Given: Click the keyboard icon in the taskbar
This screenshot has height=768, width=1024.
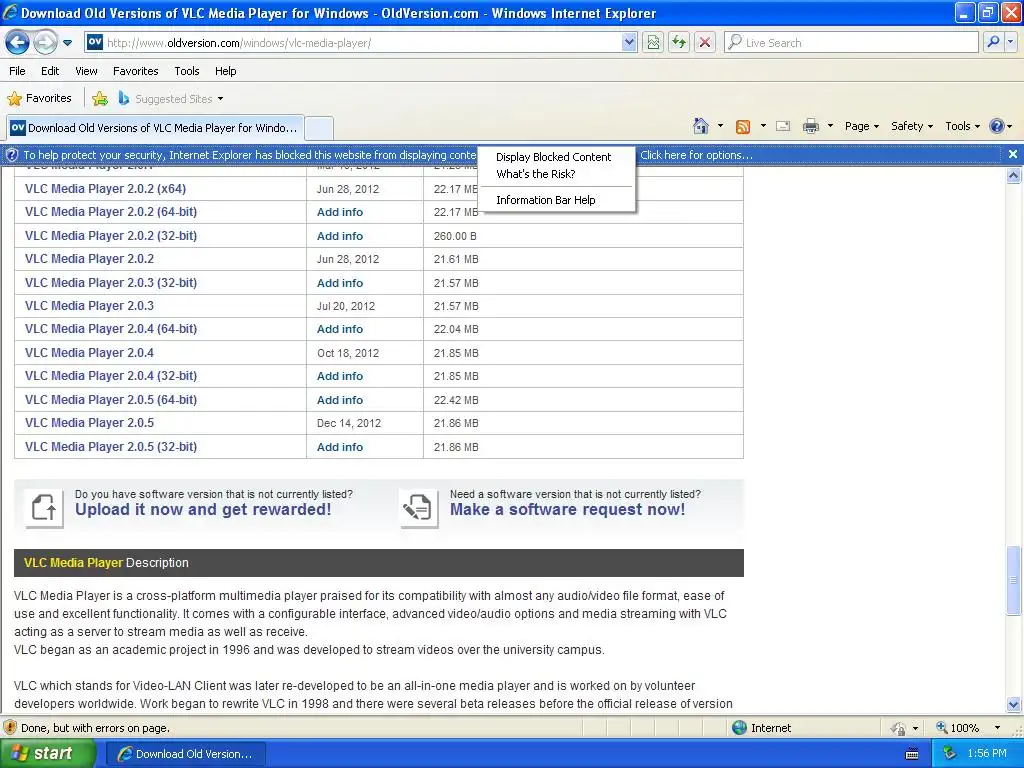Looking at the screenshot, I should coord(912,754).
